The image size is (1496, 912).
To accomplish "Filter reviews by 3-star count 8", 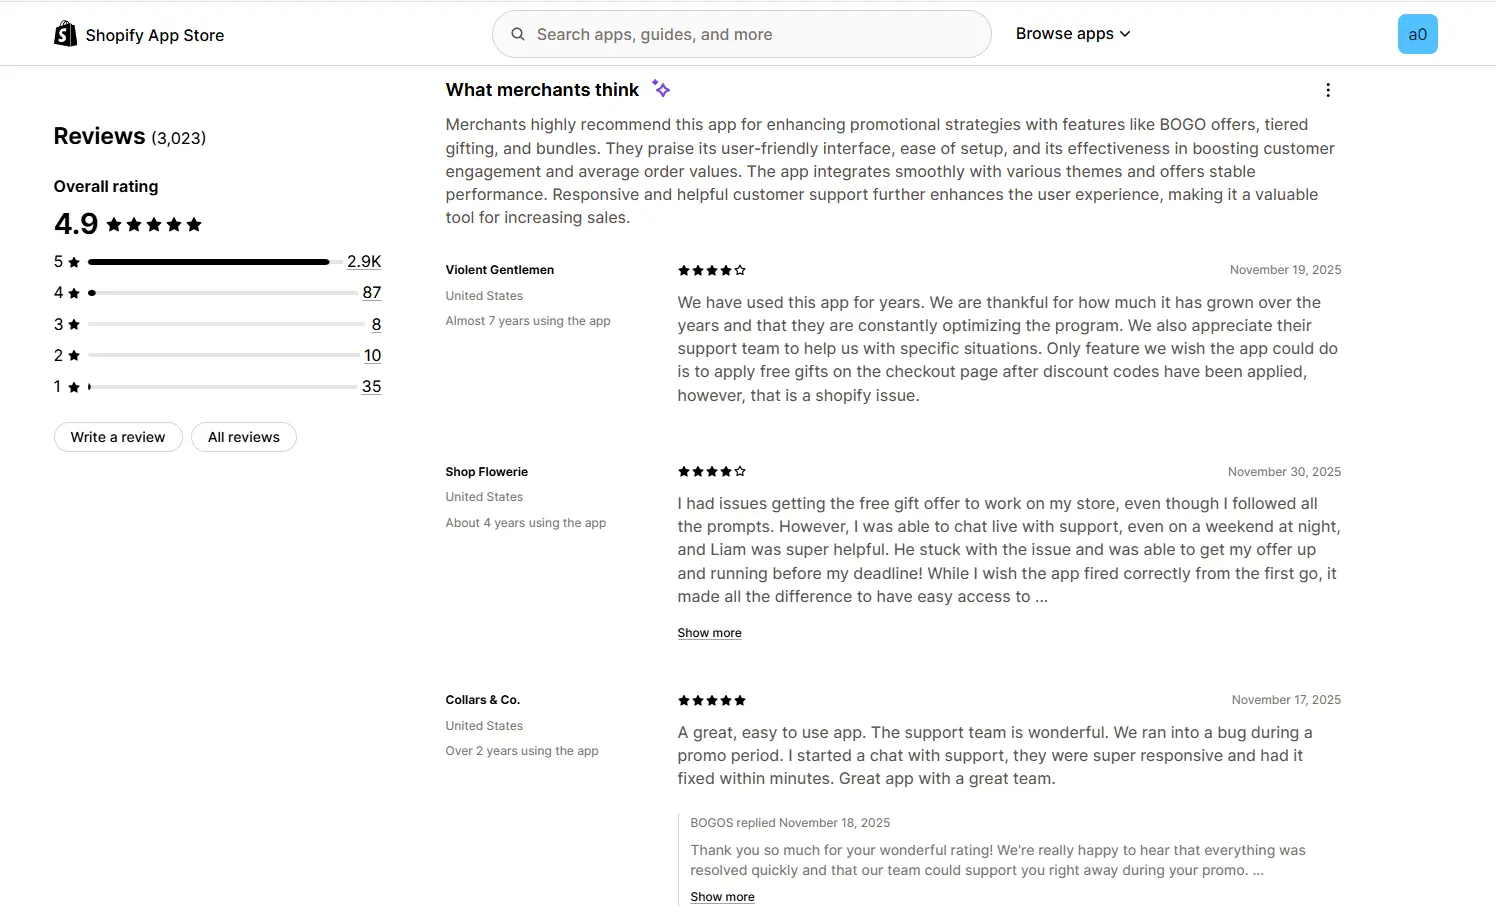I will (376, 325).
